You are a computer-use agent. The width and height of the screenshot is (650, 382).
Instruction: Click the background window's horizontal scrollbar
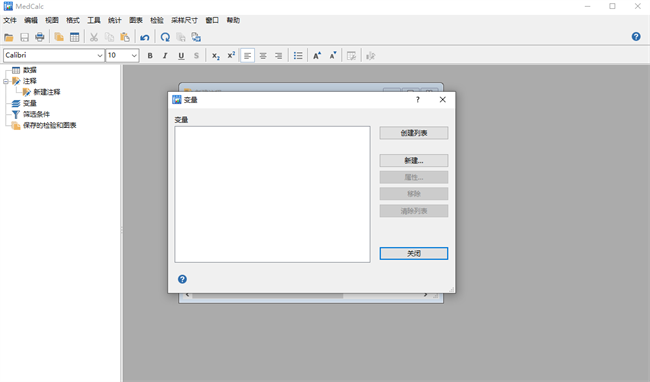click(x=267, y=296)
